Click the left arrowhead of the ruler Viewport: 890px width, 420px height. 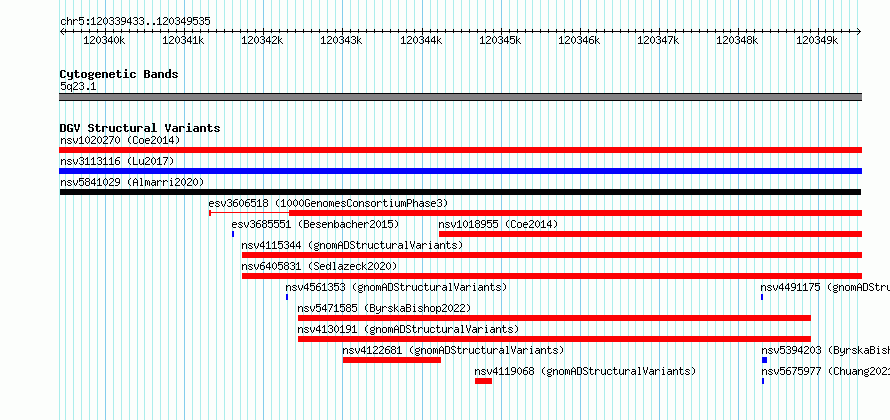tap(62, 32)
